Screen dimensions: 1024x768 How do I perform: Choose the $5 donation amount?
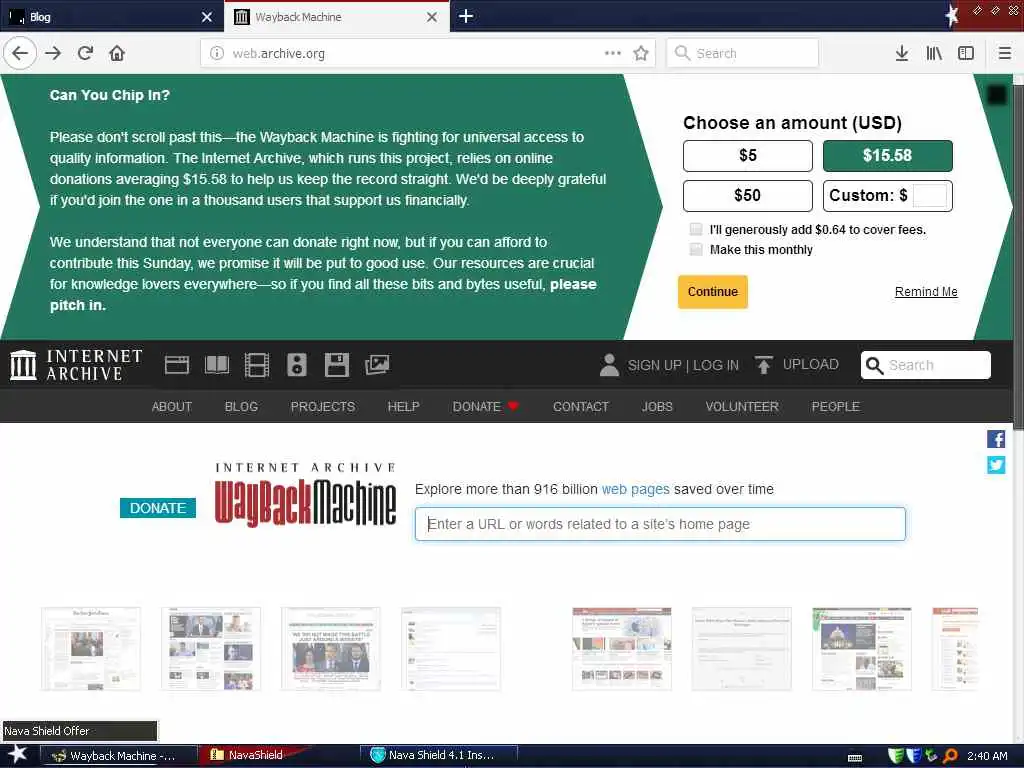click(x=748, y=155)
